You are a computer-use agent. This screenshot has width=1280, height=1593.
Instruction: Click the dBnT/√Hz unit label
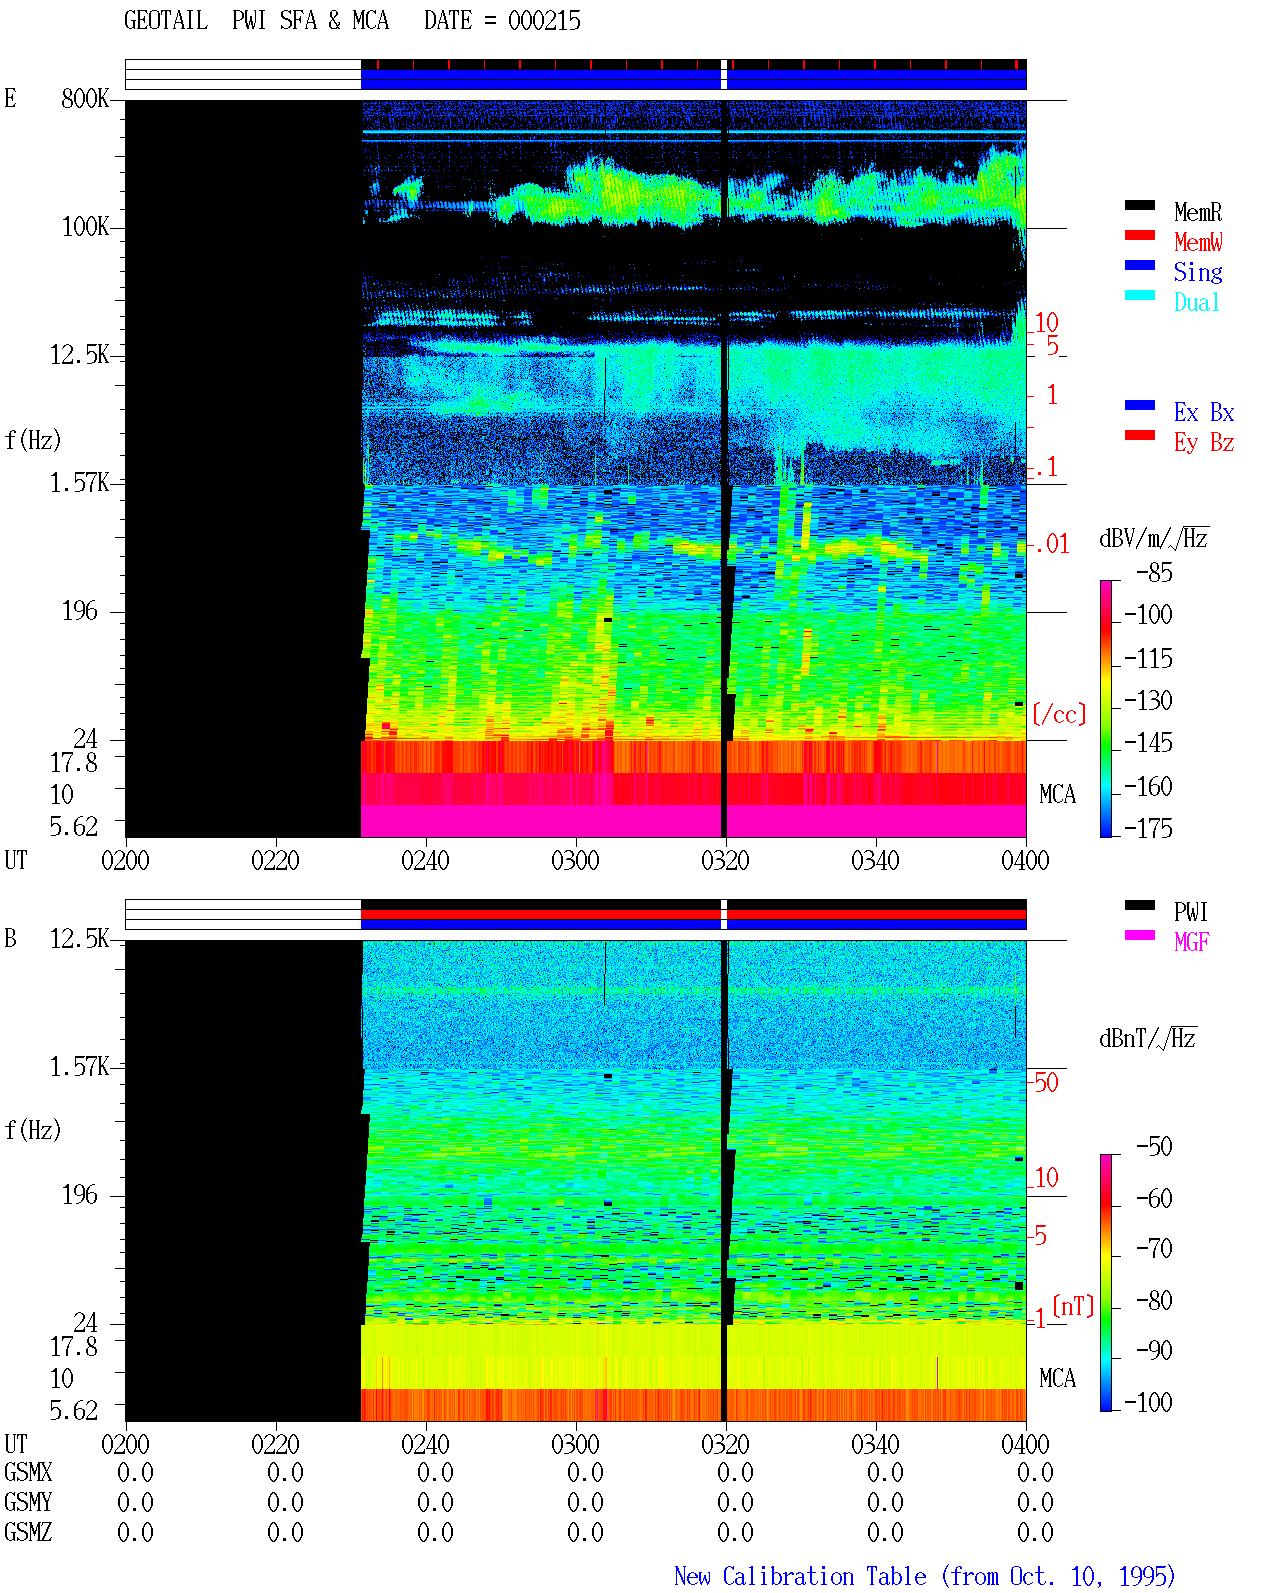coord(1148,1038)
